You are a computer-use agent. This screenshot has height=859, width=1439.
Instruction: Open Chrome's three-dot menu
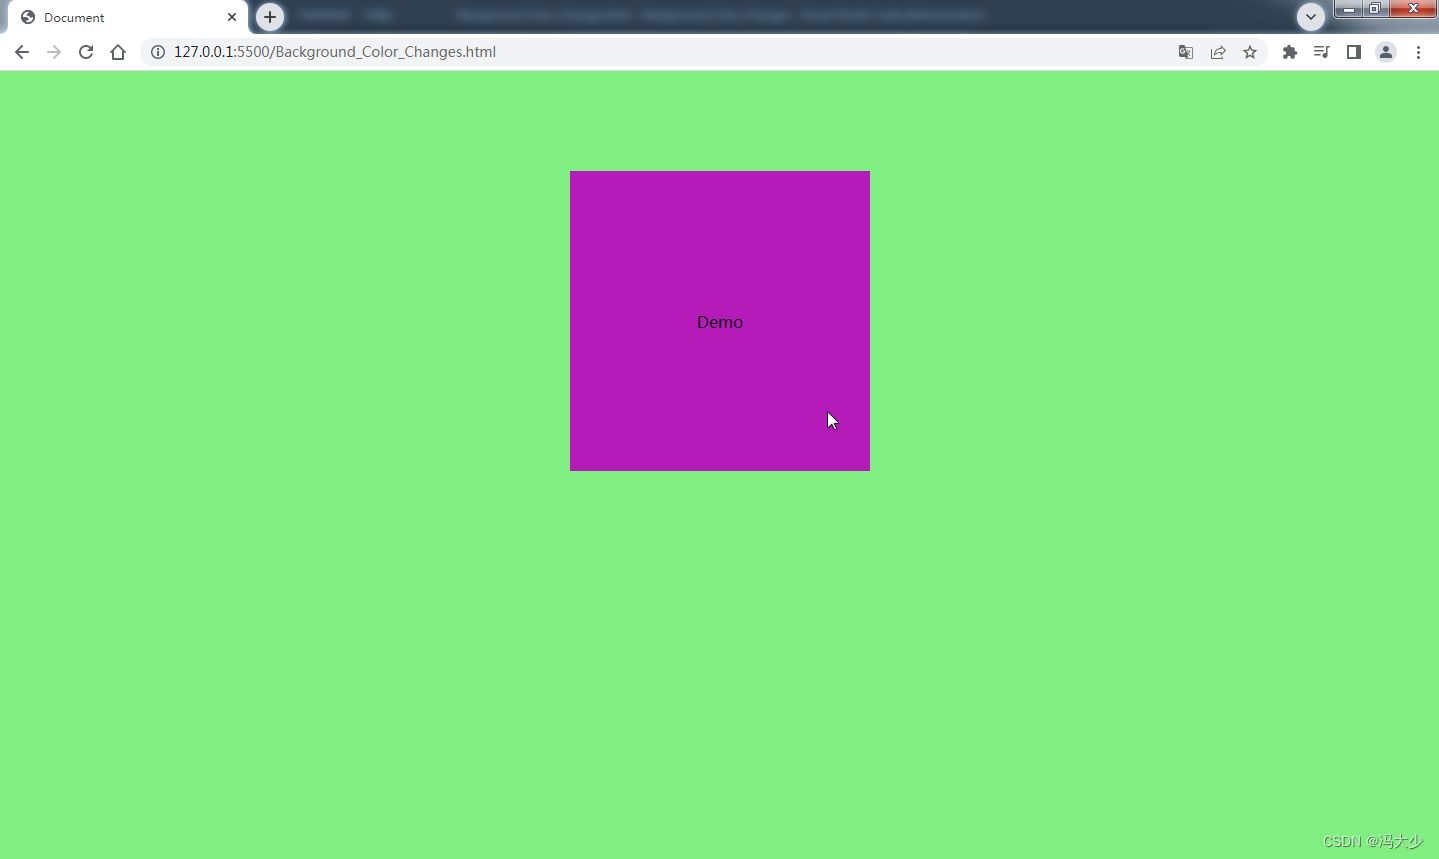tap(1418, 52)
